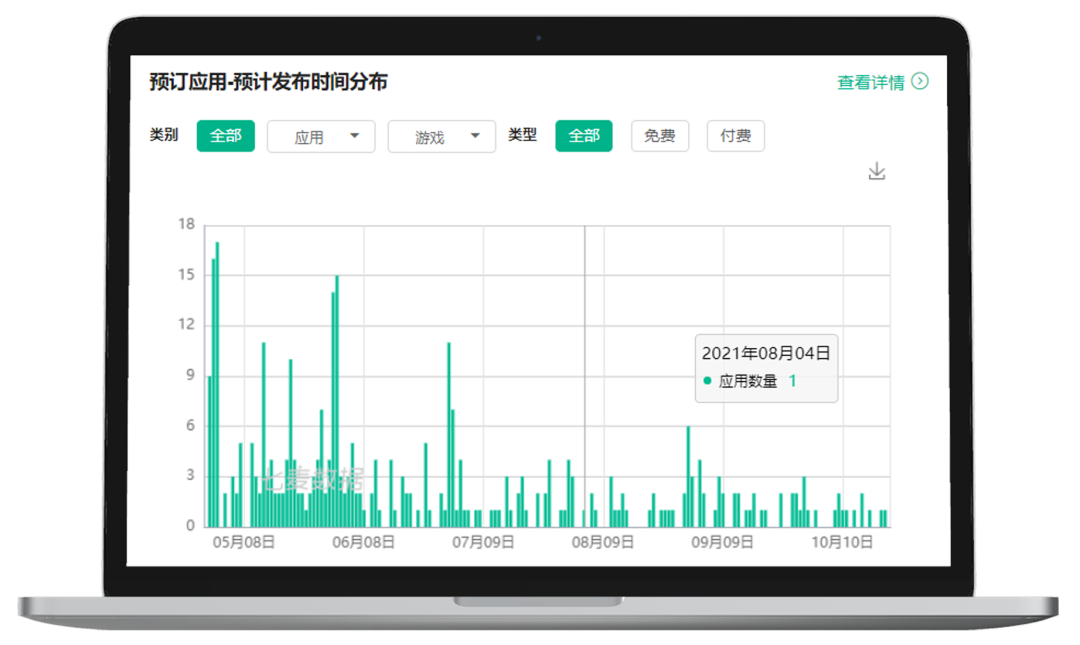
Task: Click the tooltip date 2021年08月04日
Action: coord(766,354)
